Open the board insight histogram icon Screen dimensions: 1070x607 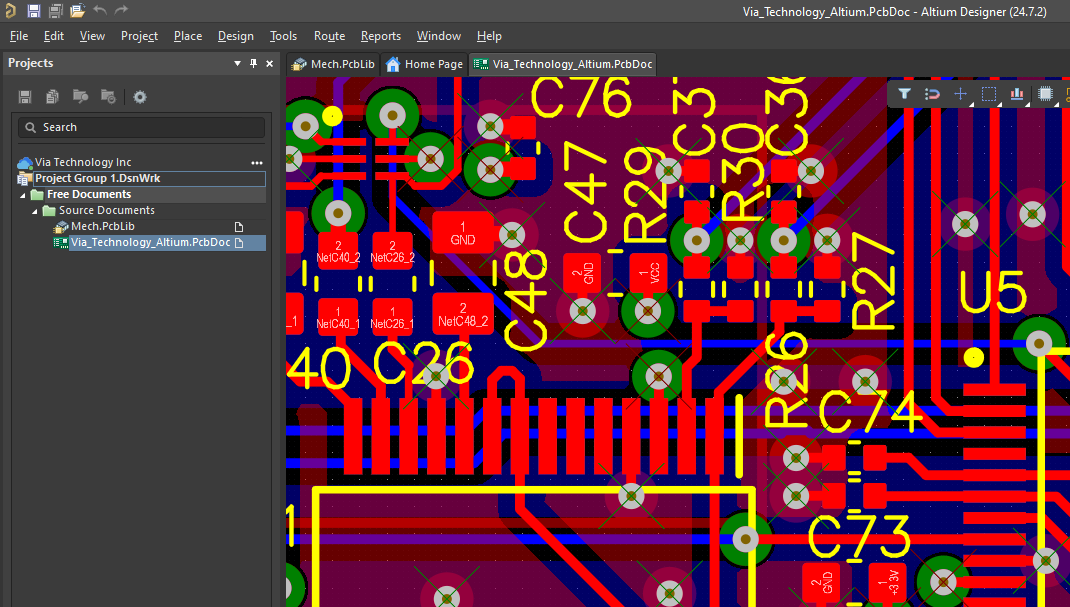(1016, 93)
